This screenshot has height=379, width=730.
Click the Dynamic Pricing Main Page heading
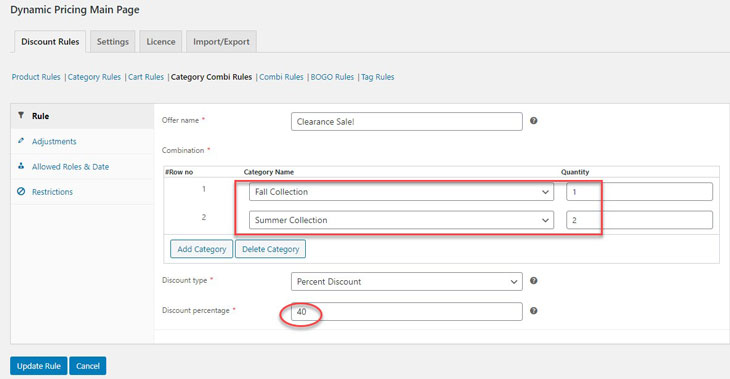[x=75, y=10]
